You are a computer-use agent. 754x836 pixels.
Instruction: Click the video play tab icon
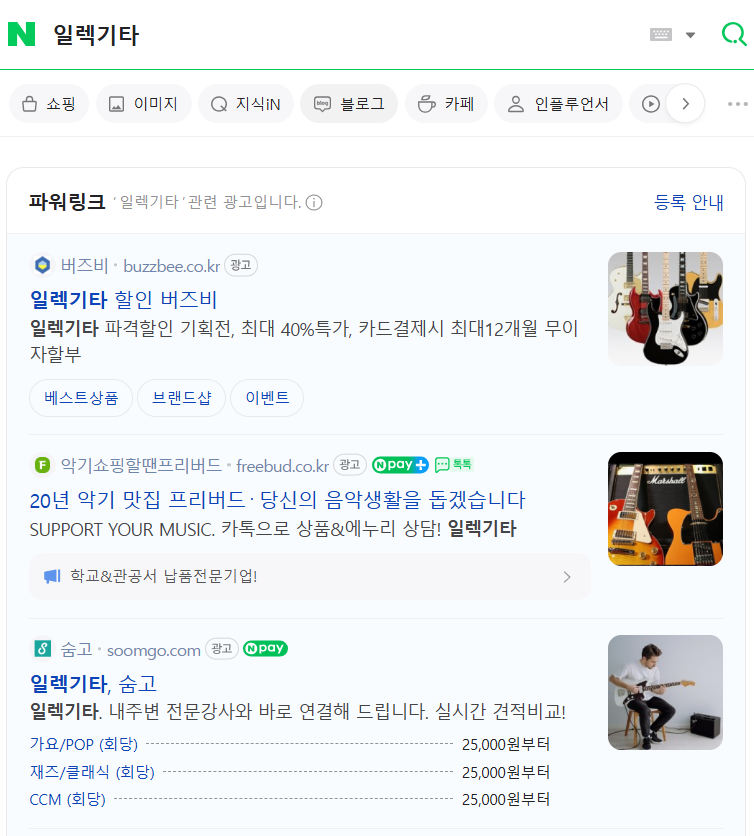click(651, 103)
